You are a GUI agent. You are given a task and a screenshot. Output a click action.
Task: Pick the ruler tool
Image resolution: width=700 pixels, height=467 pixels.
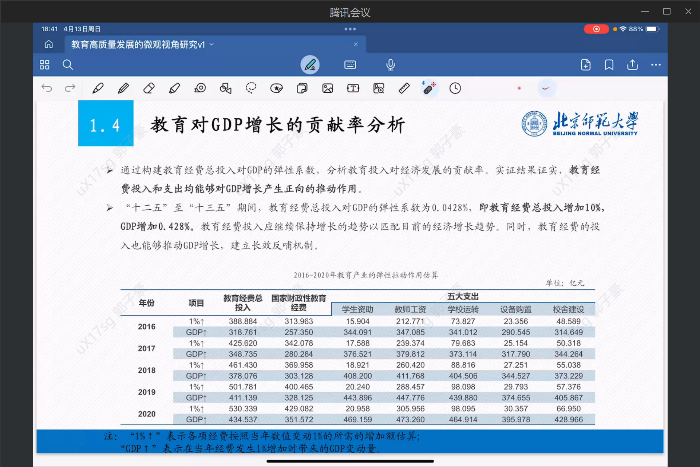click(x=404, y=88)
